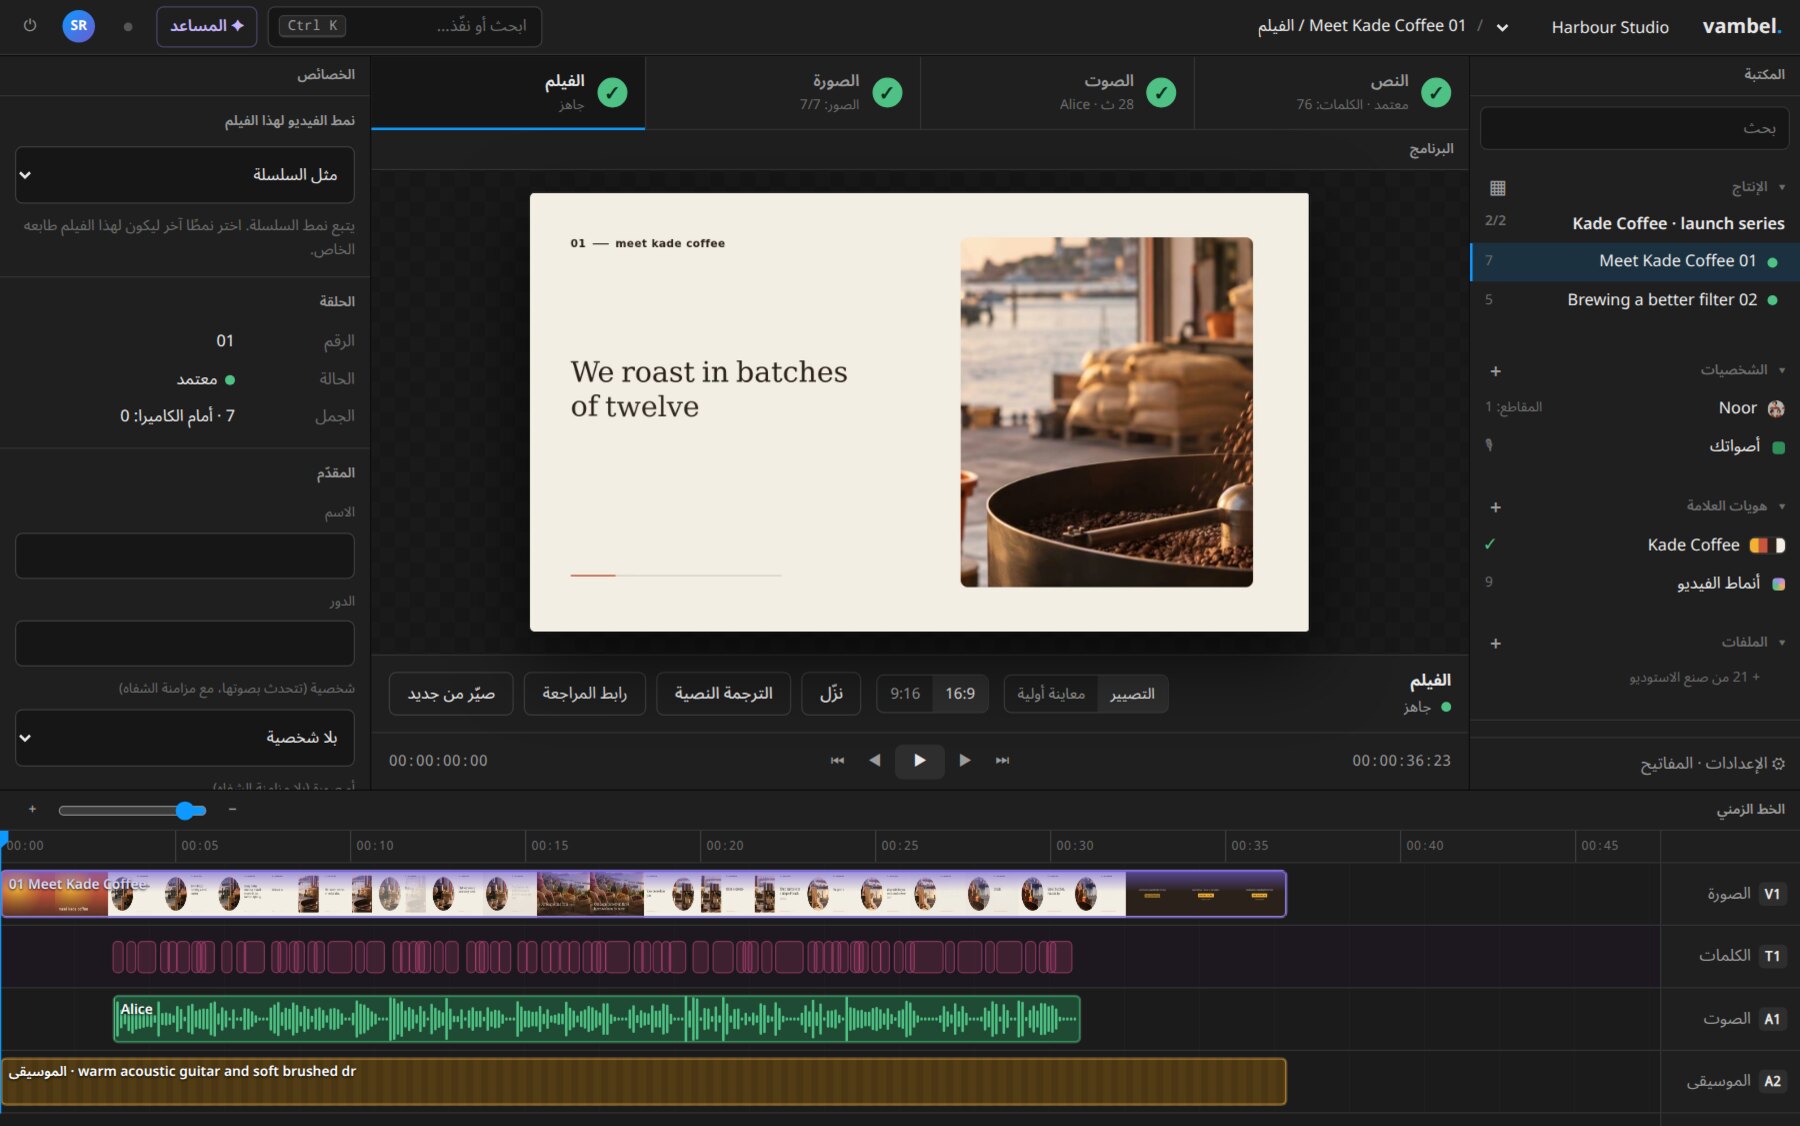Switch to the الصورة tab
The height and width of the screenshot is (1126, 1800).
(x=783, y=93)
